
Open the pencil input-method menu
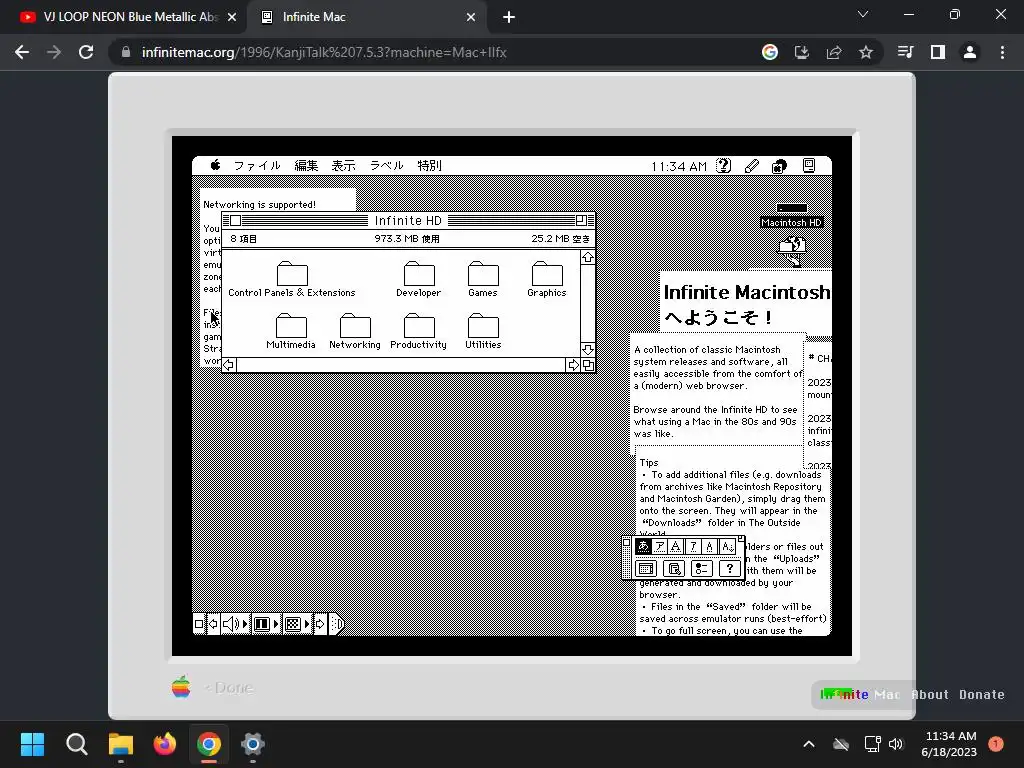[x=752, y=166]
